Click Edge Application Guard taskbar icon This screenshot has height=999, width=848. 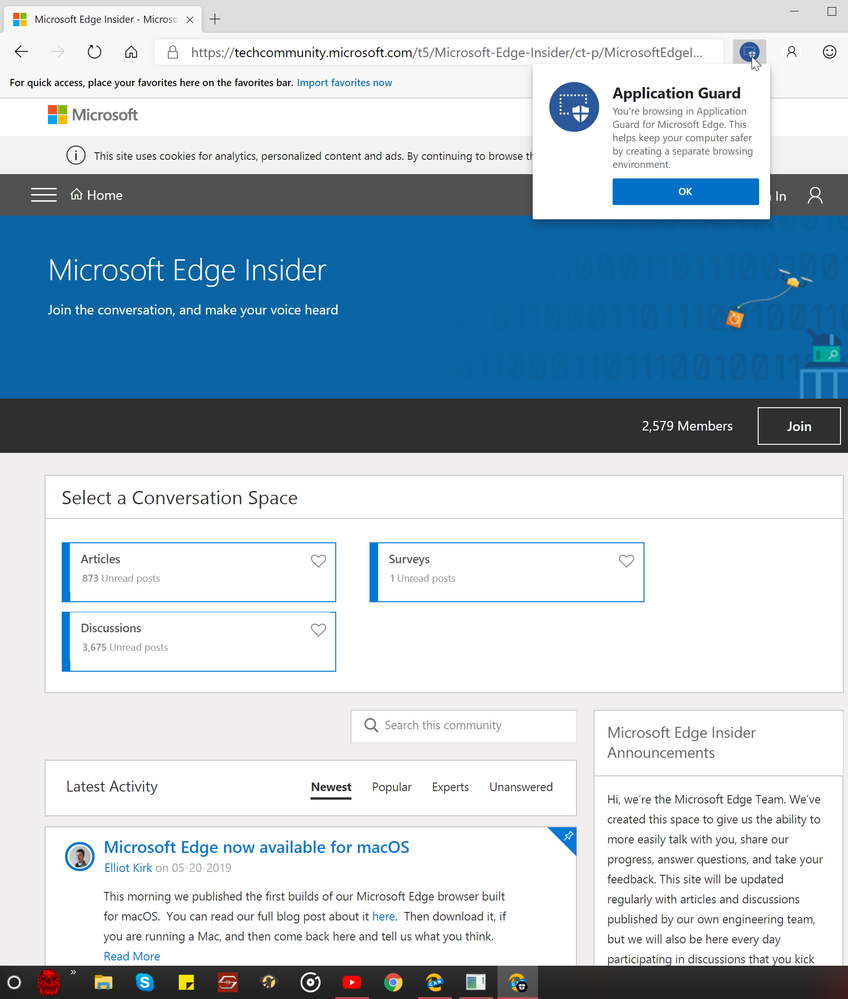pos(517,982)
